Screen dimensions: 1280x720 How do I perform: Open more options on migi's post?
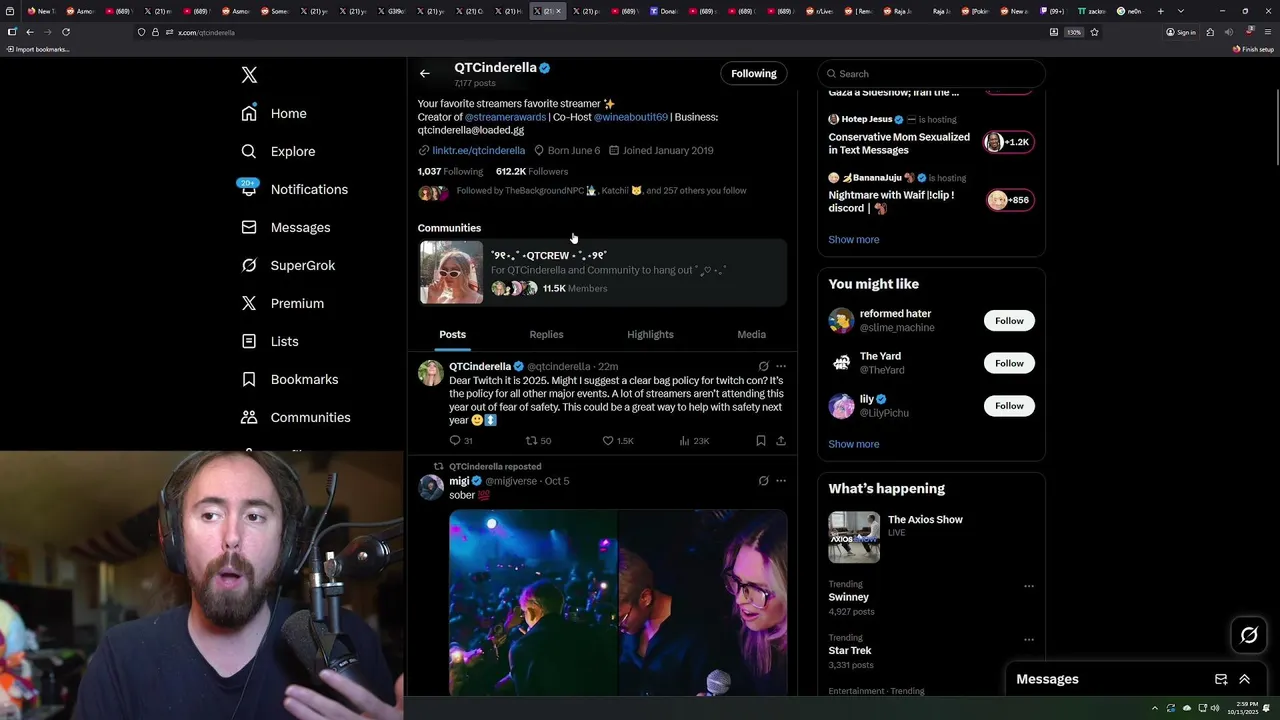pos(781,481)
